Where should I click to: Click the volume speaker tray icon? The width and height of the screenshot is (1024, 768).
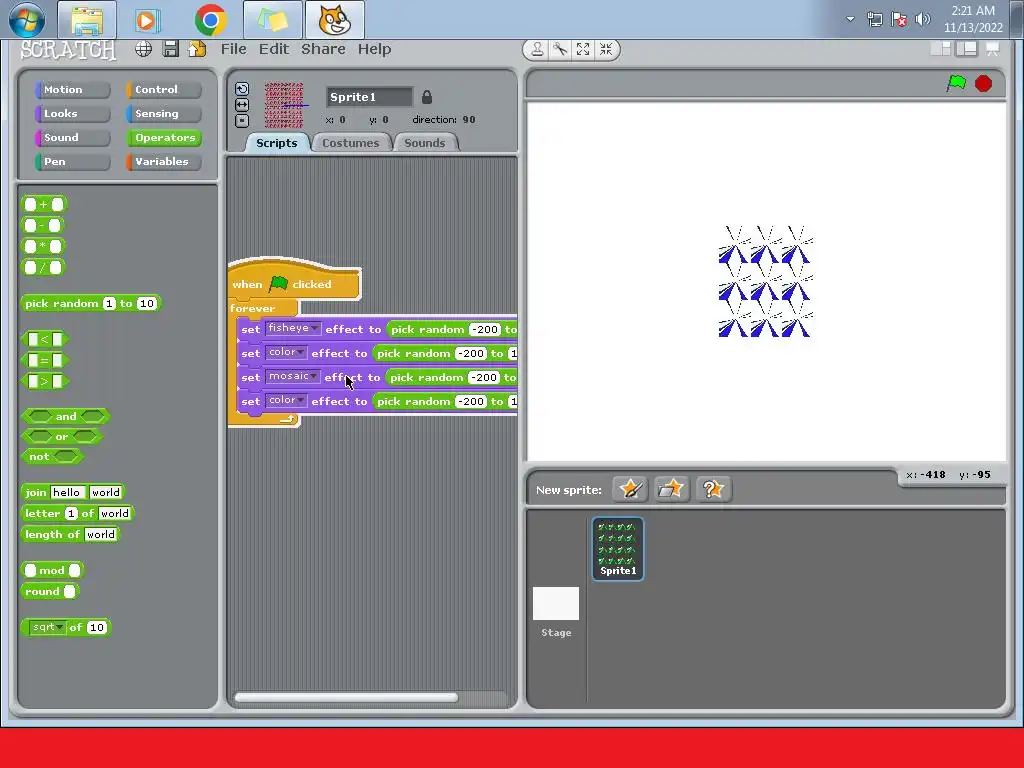[922, 19]
